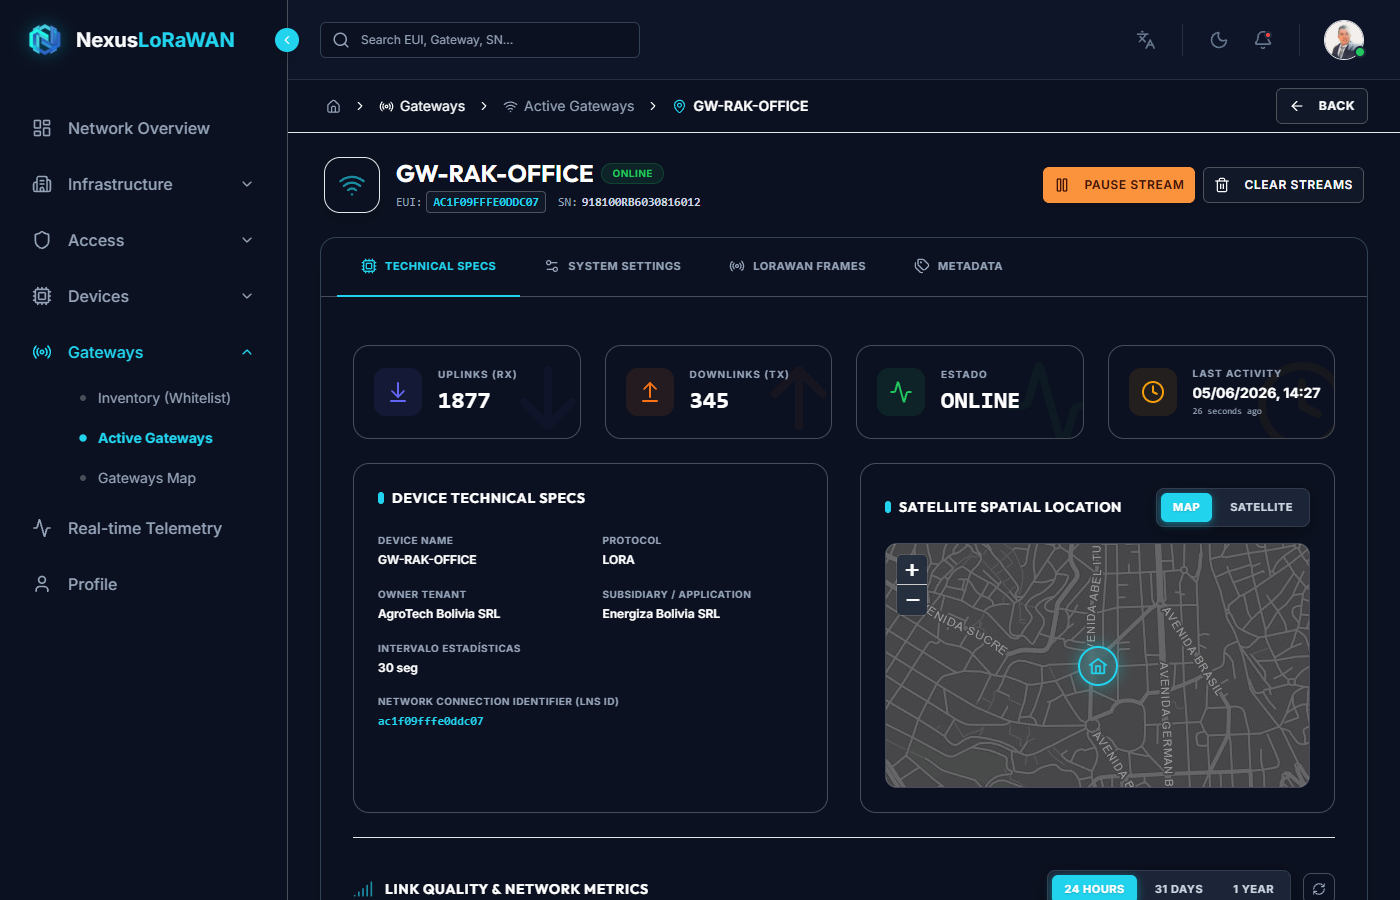Click the BACK button
Image resolution: width=1400 pixels, height=900 pixels.
point(1322,106)
